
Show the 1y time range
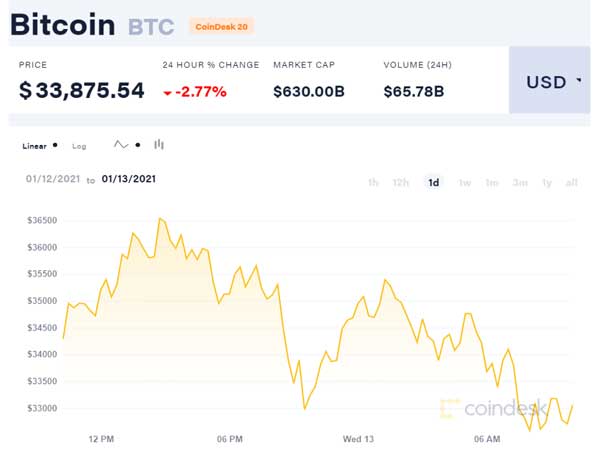click(547, 183)
